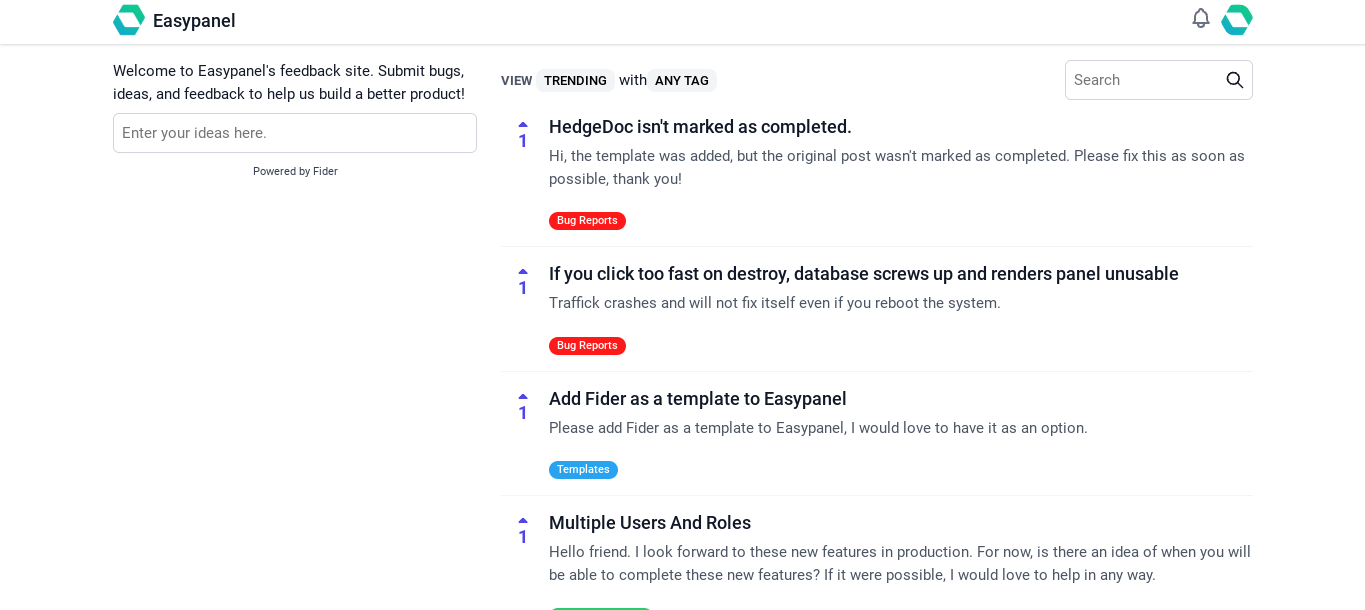Viewport: 1365px width, 610px height.
Task: Open the notifications bell
Action: [x=1200, y=18]
